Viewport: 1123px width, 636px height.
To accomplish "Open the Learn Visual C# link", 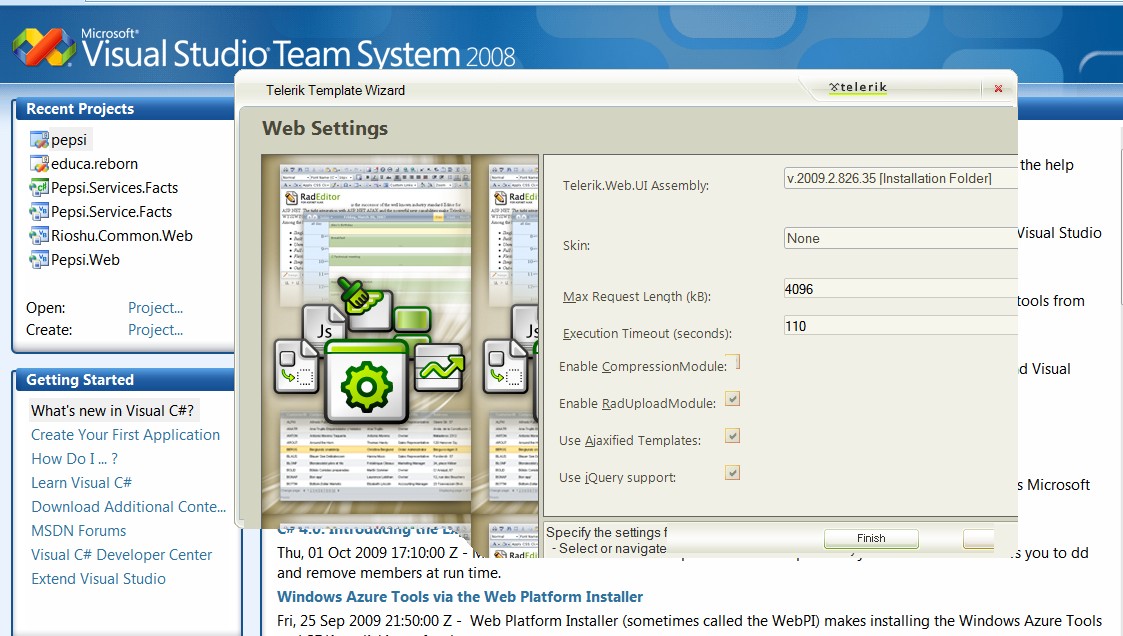I will (82, 483).
